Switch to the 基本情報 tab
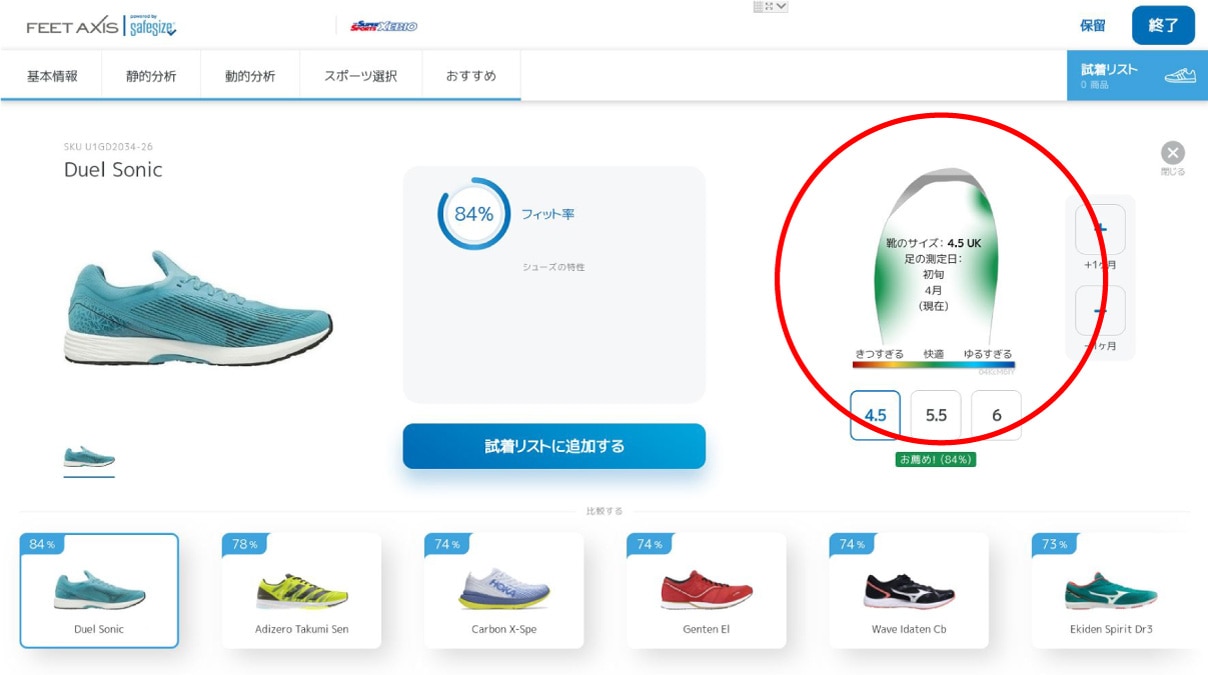The height and width of the screenshot is (675, 1208). tap(52, 76)
